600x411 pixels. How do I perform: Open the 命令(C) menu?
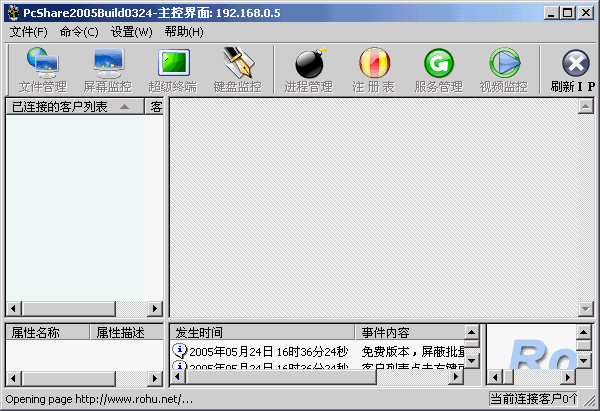[x=79, y=32]
